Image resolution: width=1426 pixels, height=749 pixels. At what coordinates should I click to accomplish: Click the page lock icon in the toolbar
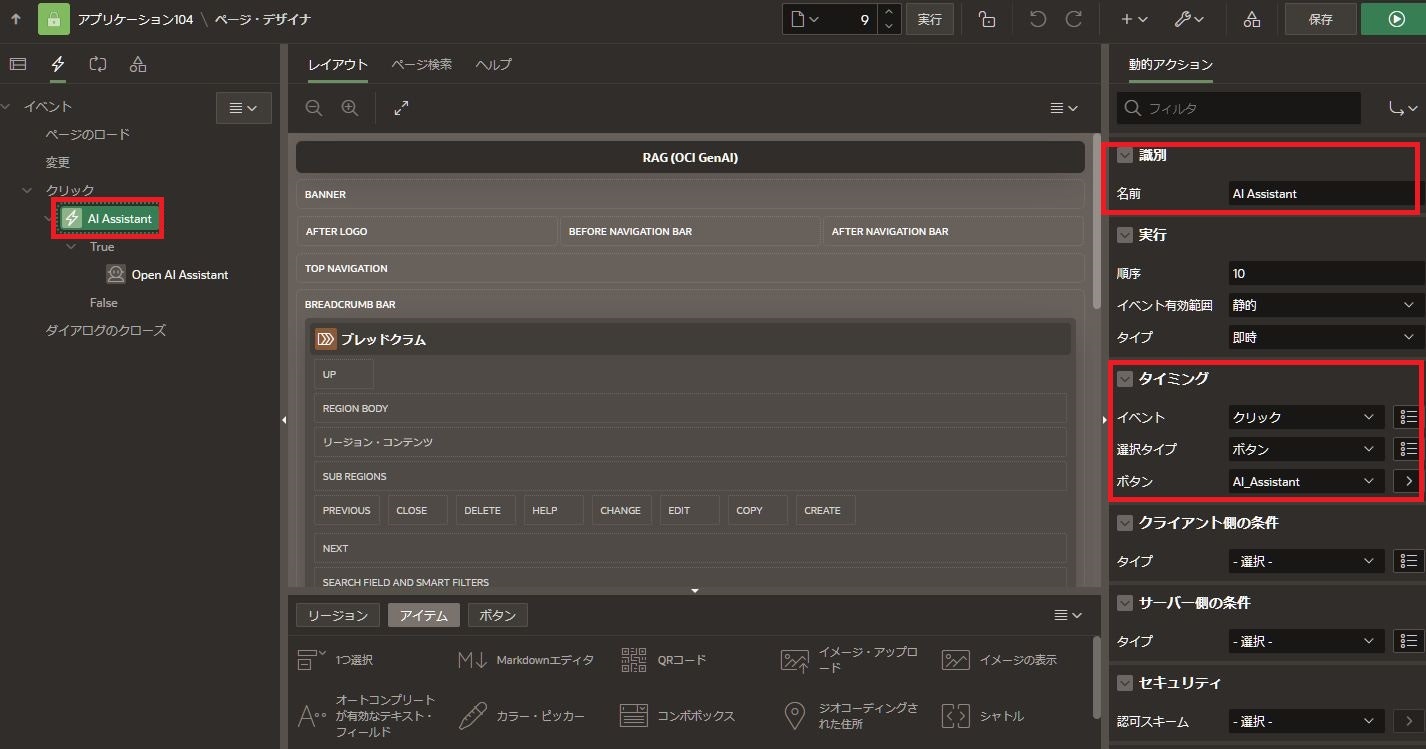point(987,19)
